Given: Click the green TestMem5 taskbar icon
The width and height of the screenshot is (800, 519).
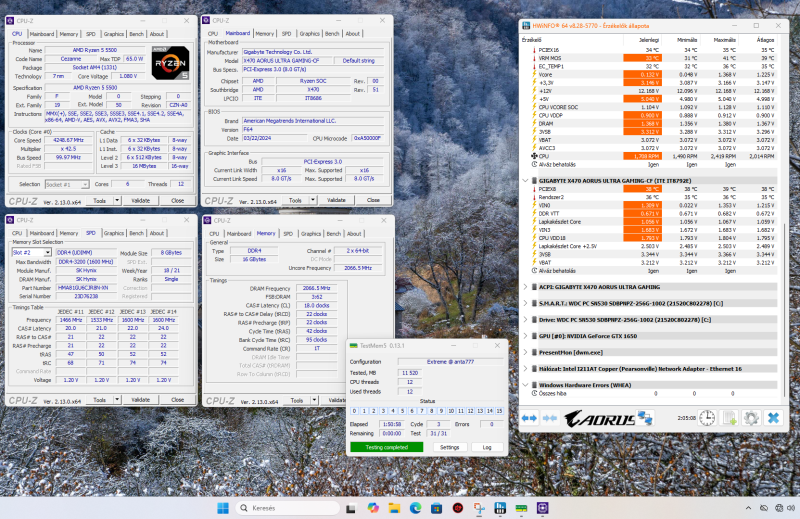Looking at the screenshot, I should 521,508.
